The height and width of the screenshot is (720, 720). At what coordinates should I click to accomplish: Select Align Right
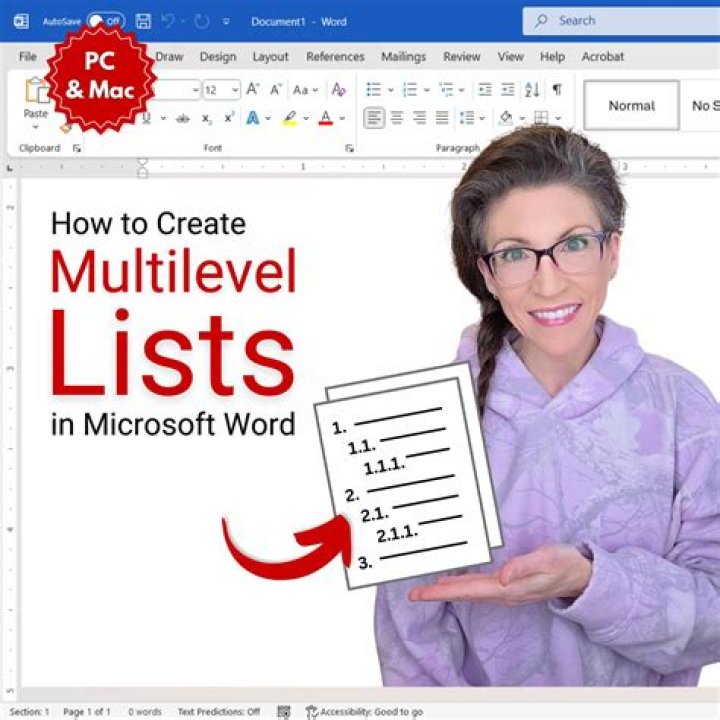[419, 118]
